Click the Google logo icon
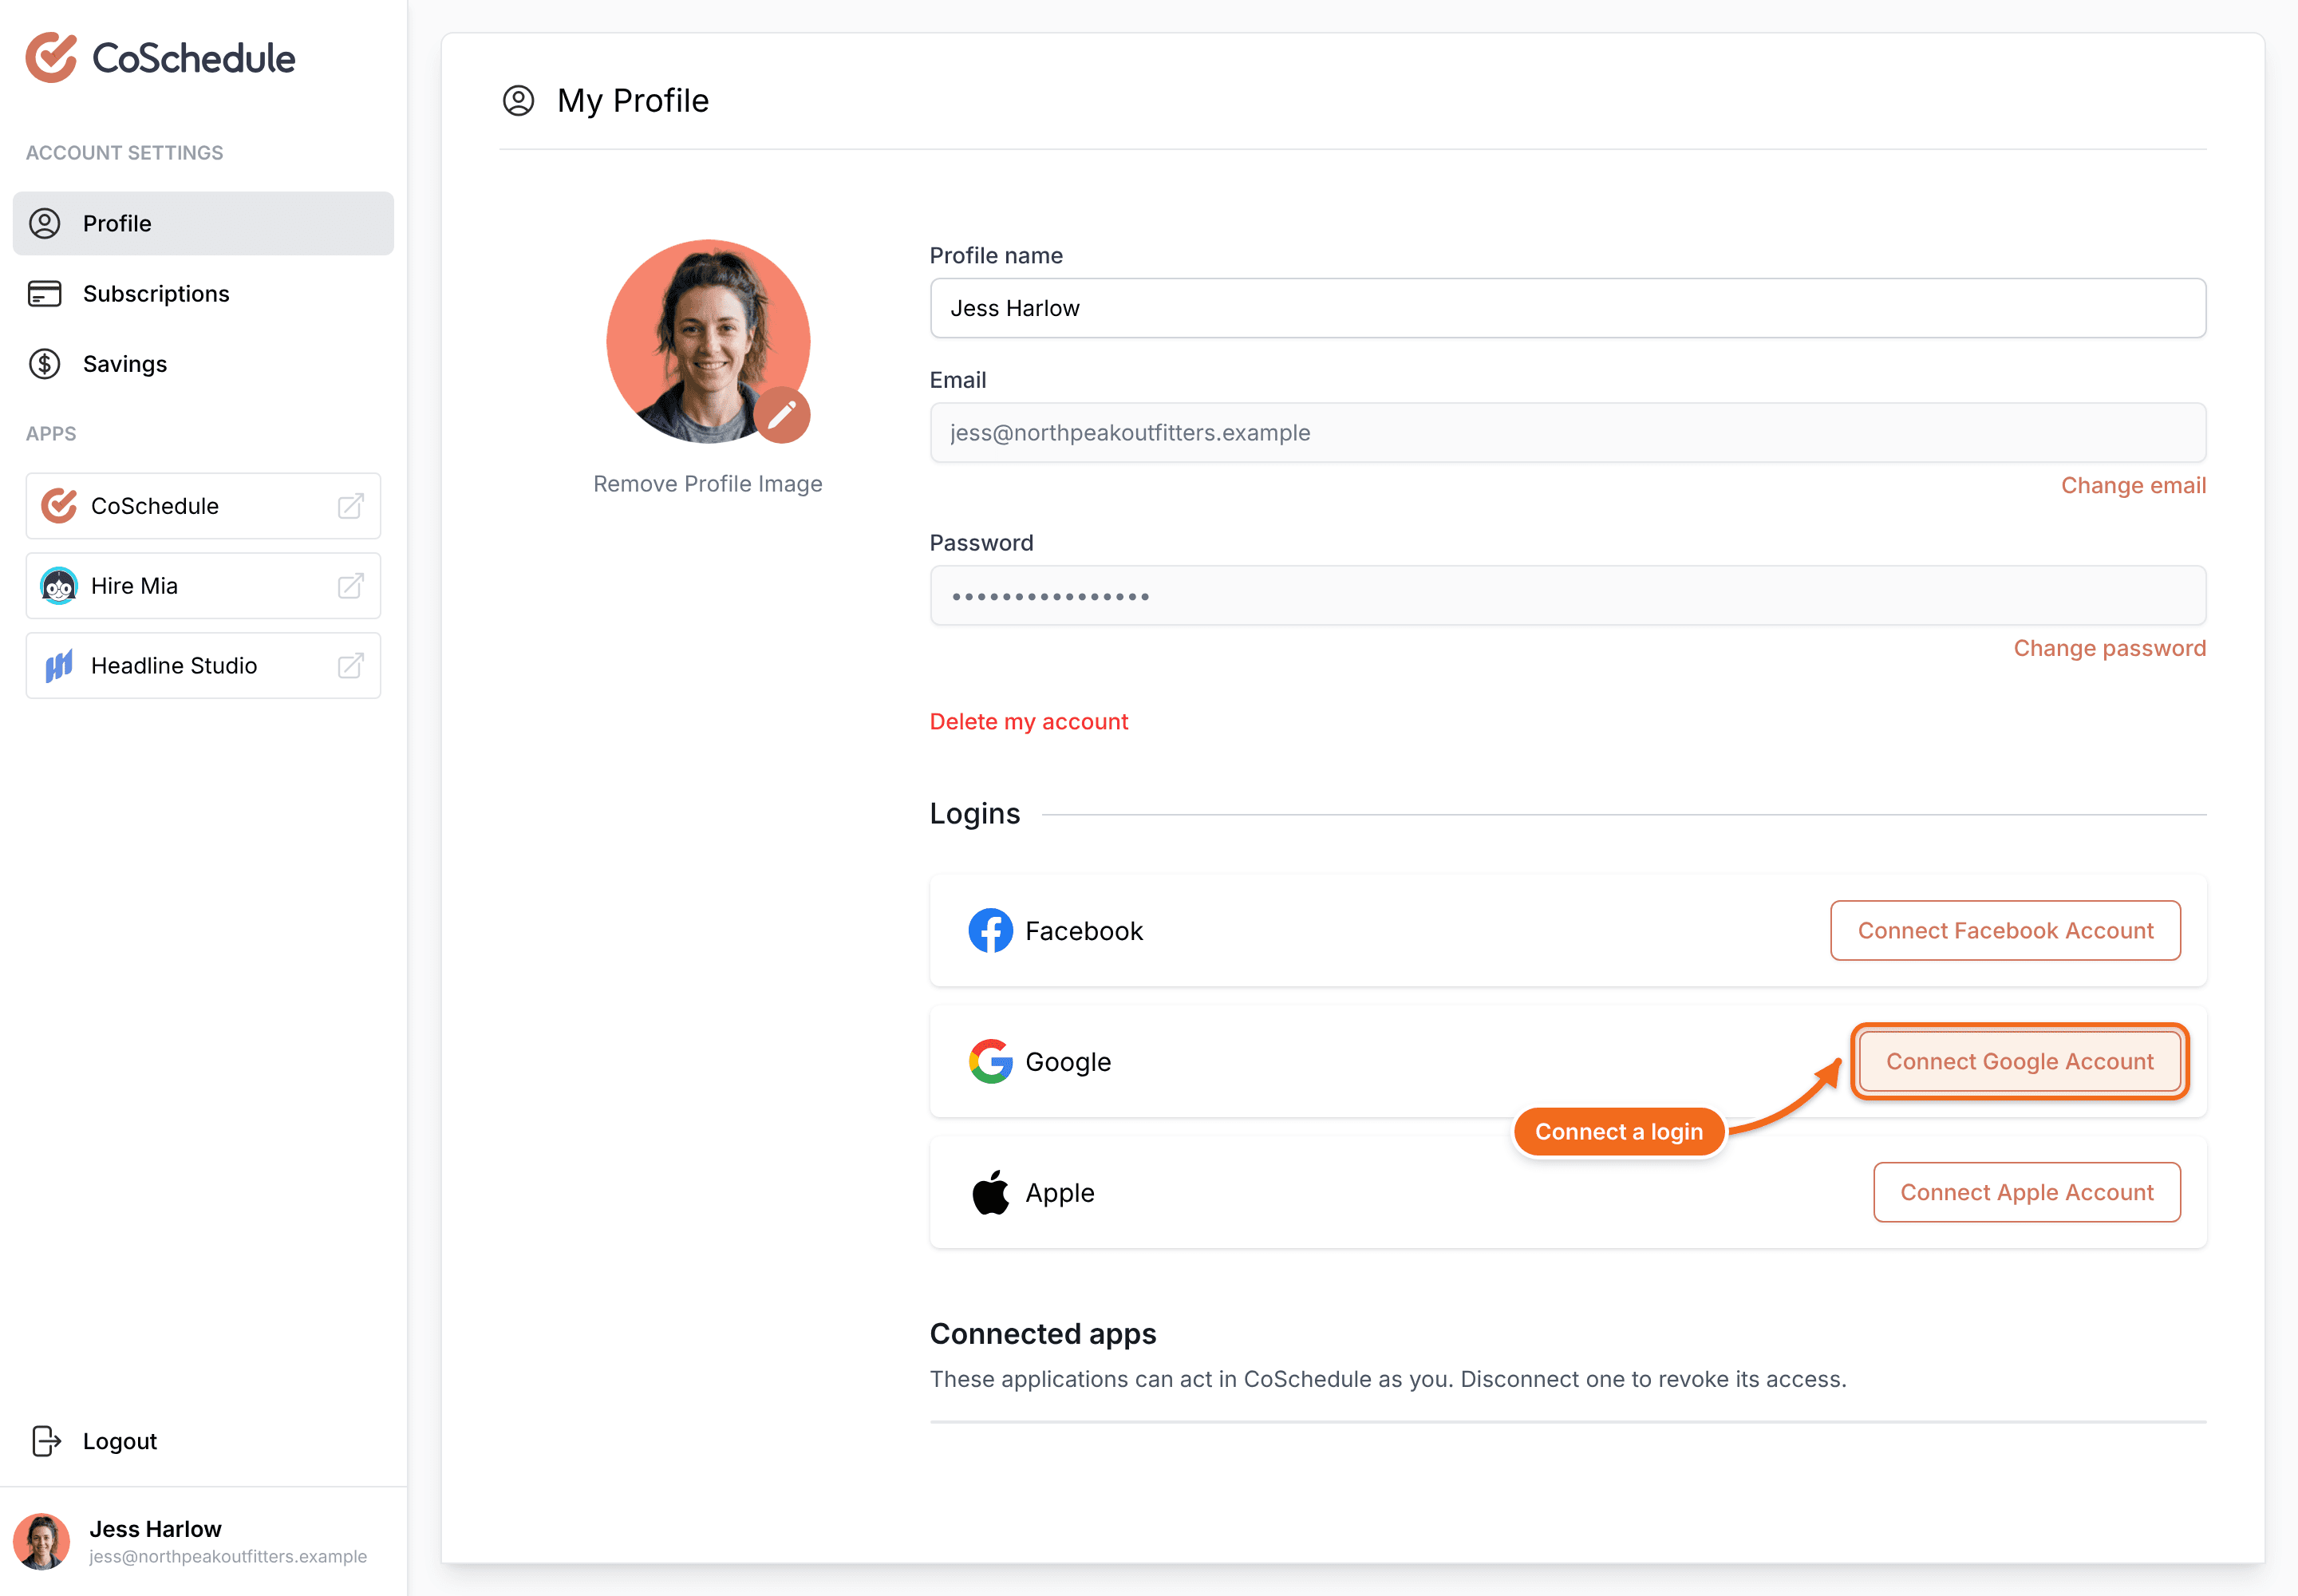Screen dimensions: 2298x1596 click(991, 1062)
